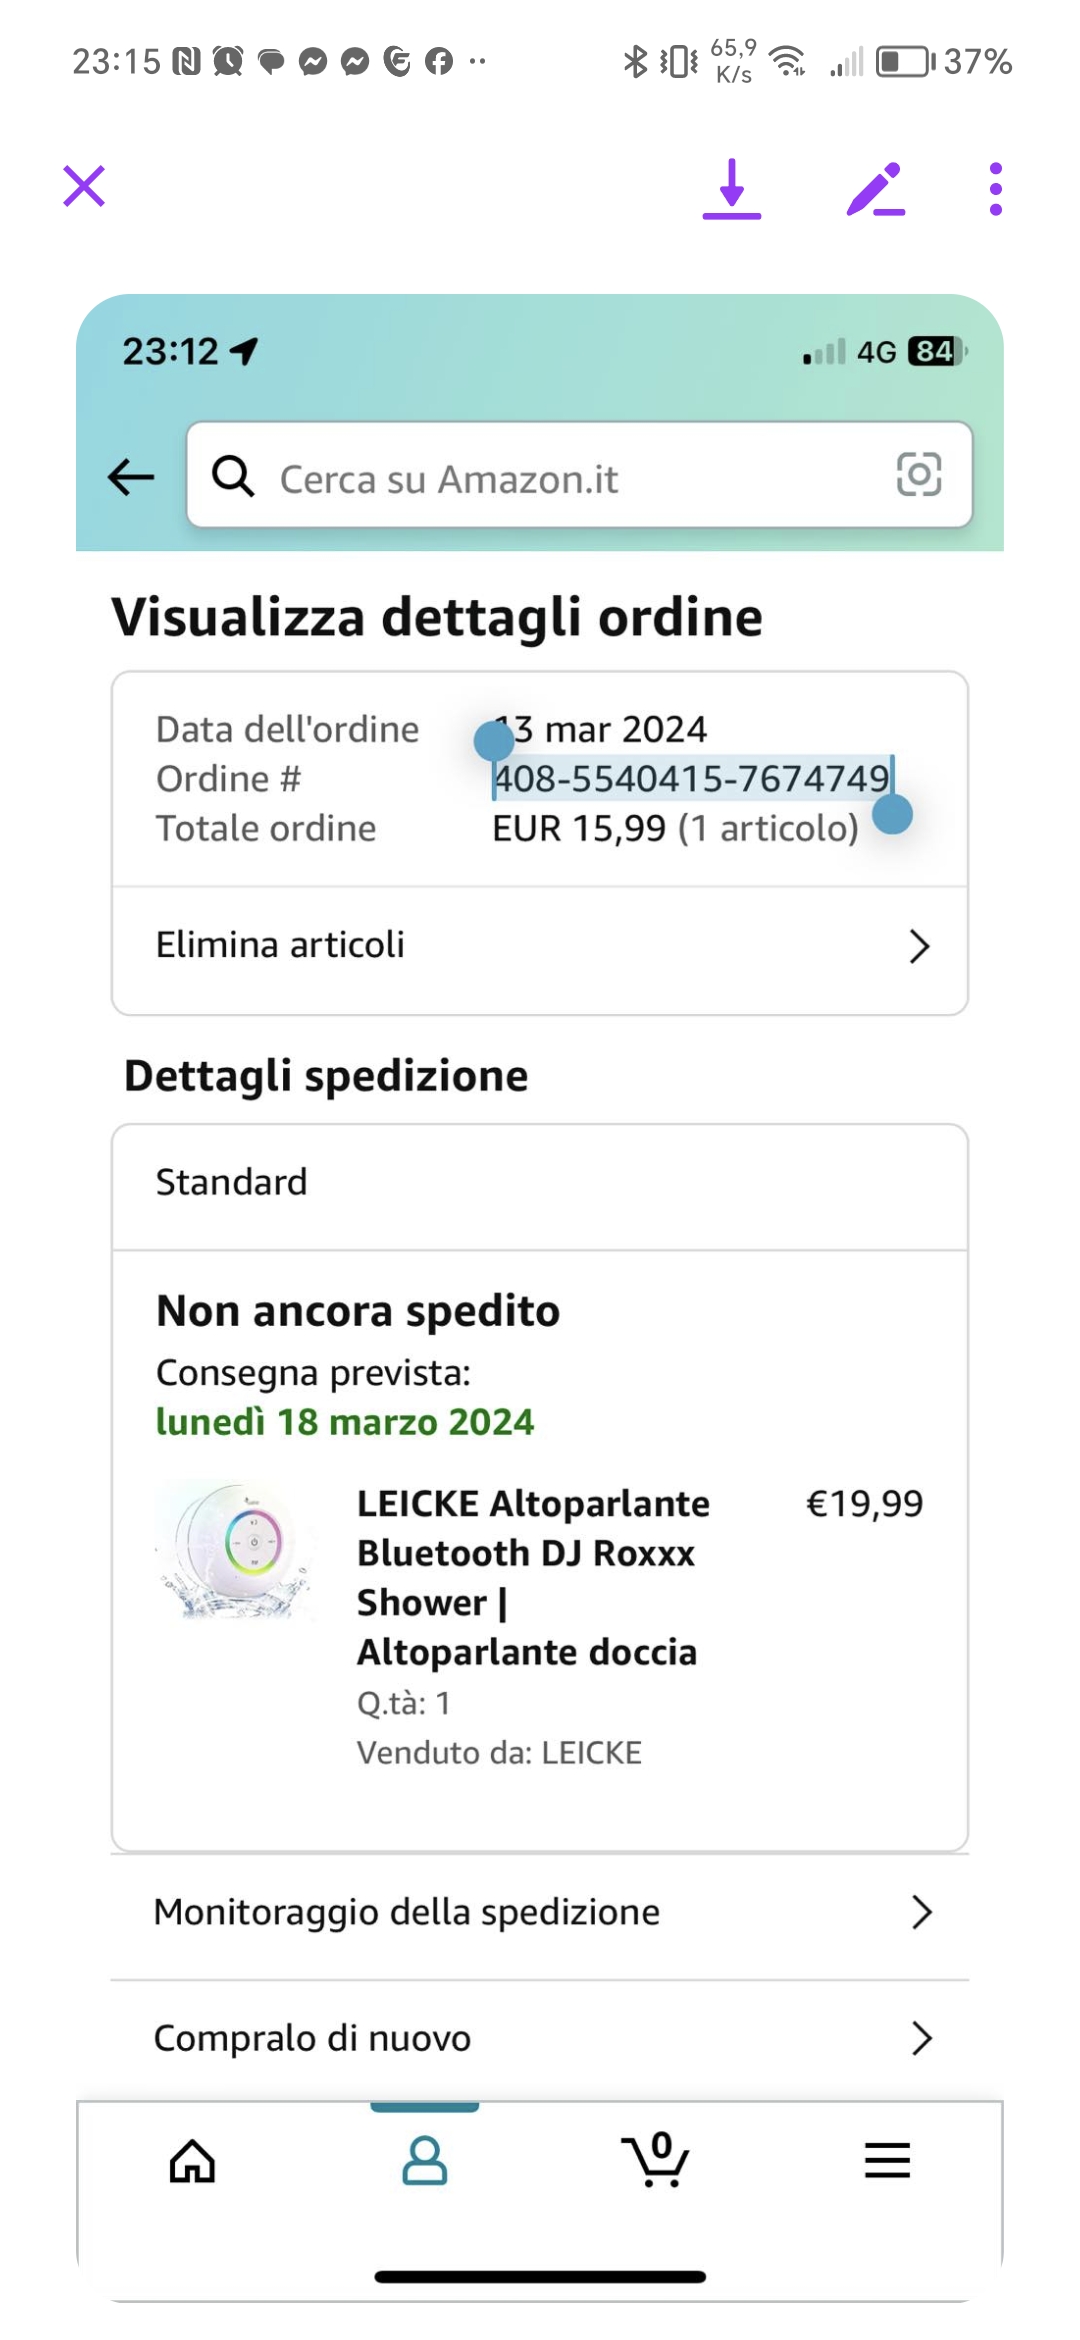Tap the right text selection handle
1080x2340 pixels.
click(893, 814)
